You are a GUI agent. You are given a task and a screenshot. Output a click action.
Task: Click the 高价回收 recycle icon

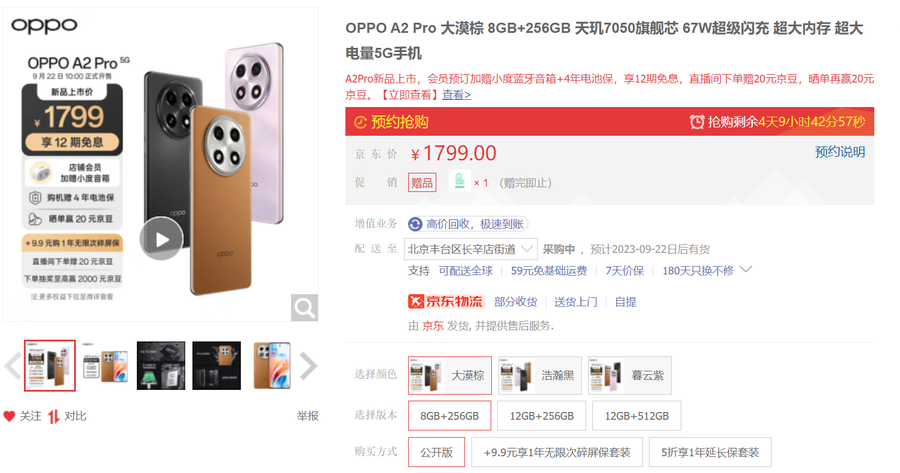click(415, 224)
